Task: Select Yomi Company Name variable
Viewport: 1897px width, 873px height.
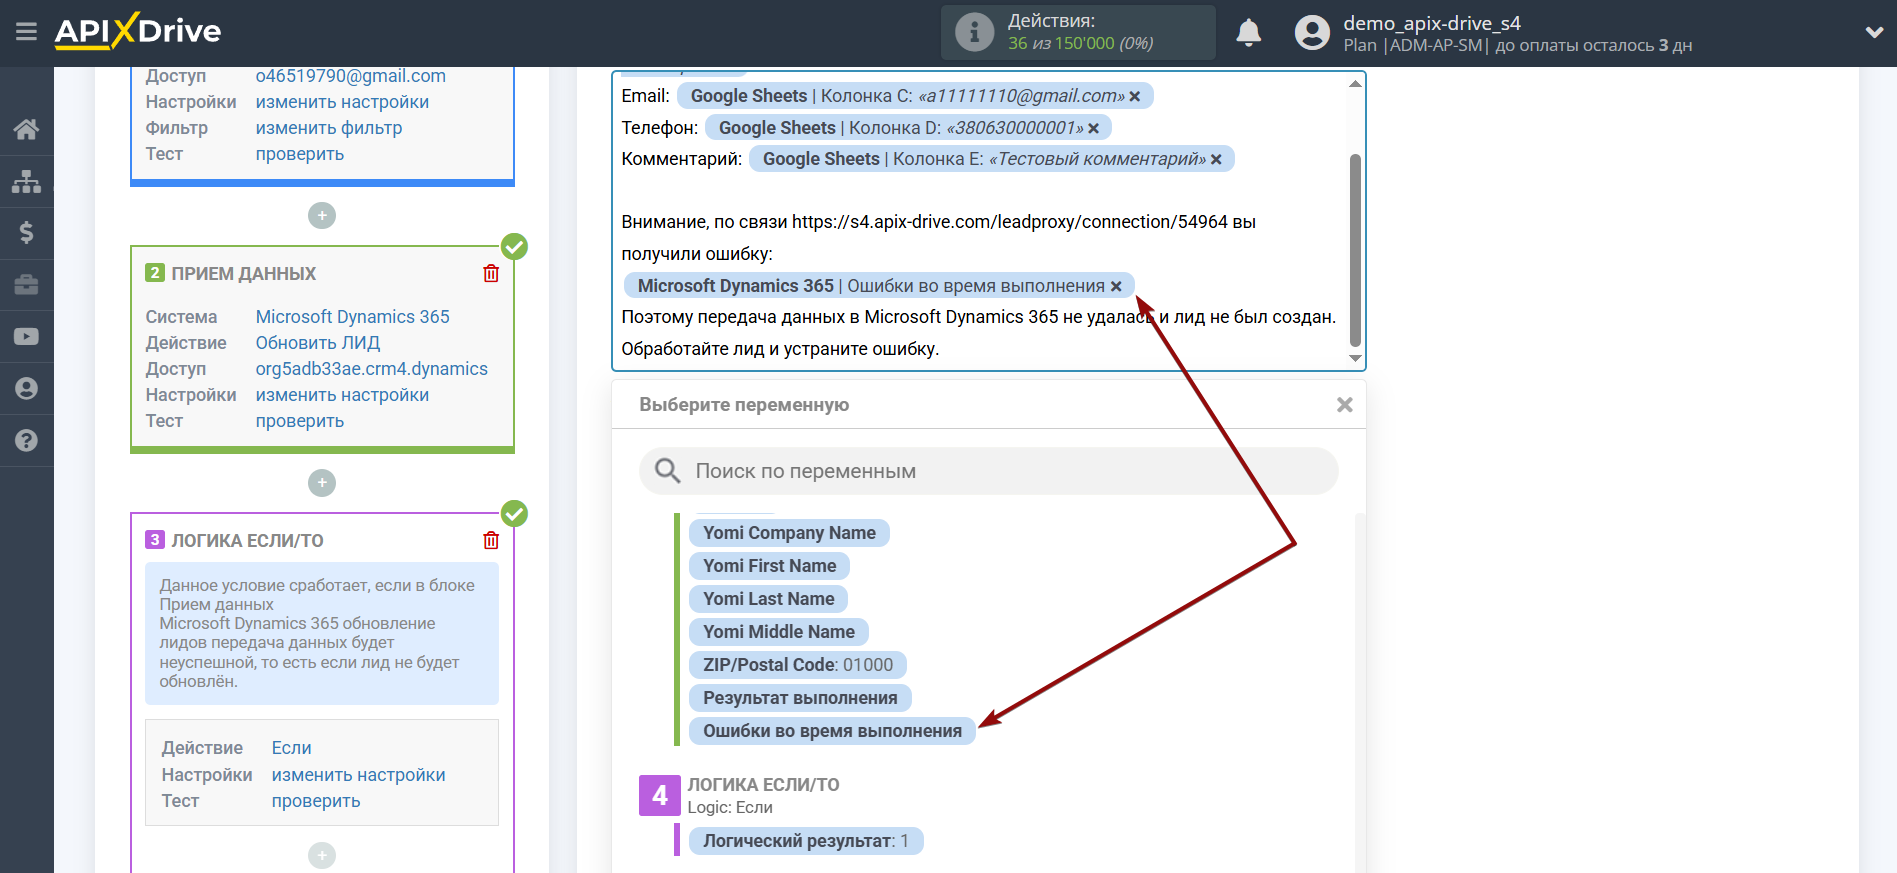Action: tap(789, 533)
